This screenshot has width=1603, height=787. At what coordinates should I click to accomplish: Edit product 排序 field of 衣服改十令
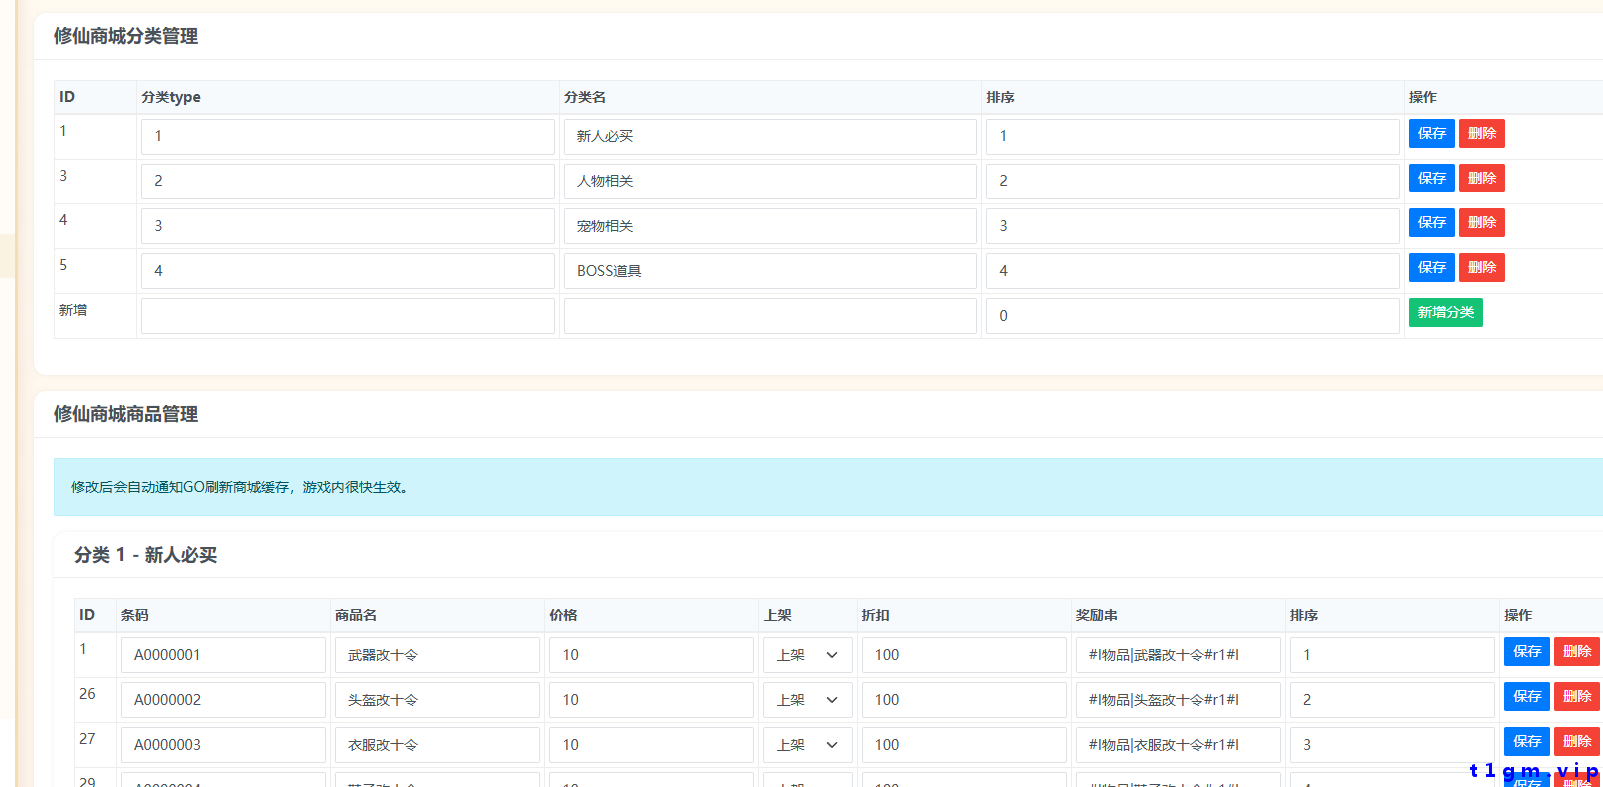(1392, 745)
